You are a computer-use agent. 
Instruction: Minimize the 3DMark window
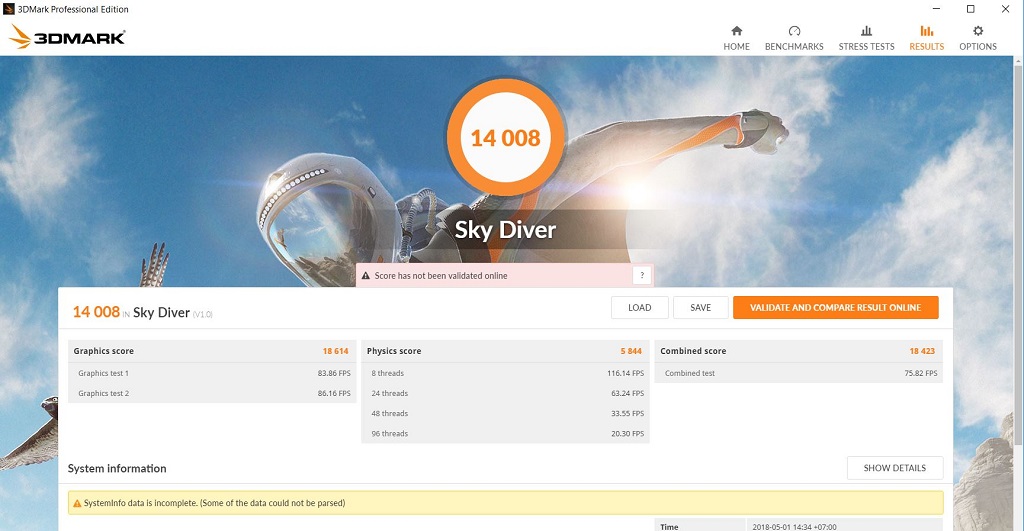(936, 9)
